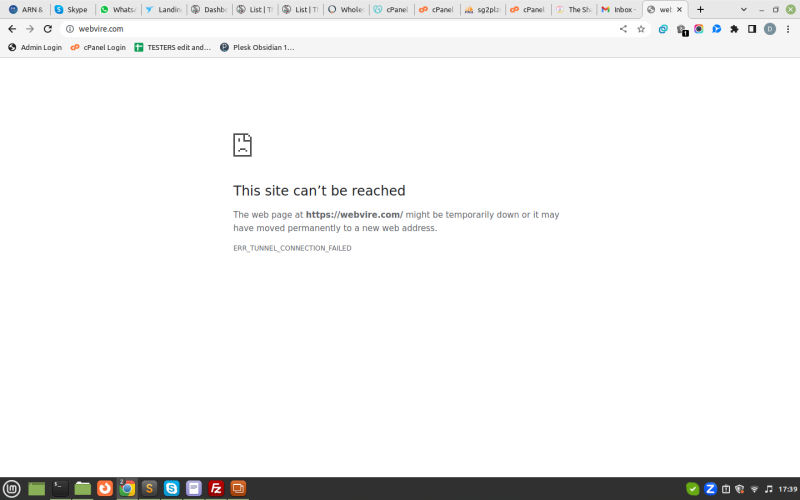
Task: Switch to the Wholesale tab
Action: pyautogui.click(x=345, y=10)
